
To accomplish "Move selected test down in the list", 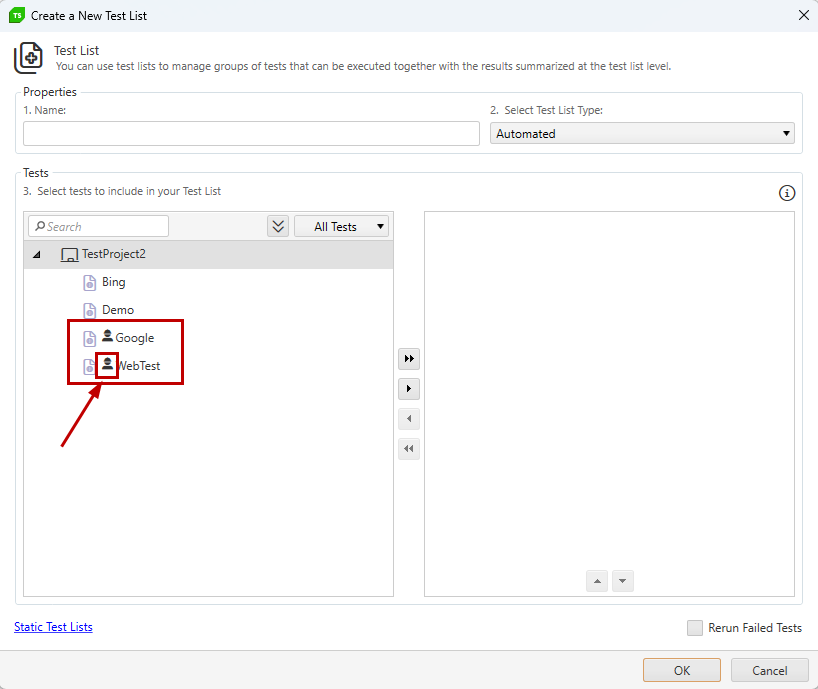I will click(623, 581).
